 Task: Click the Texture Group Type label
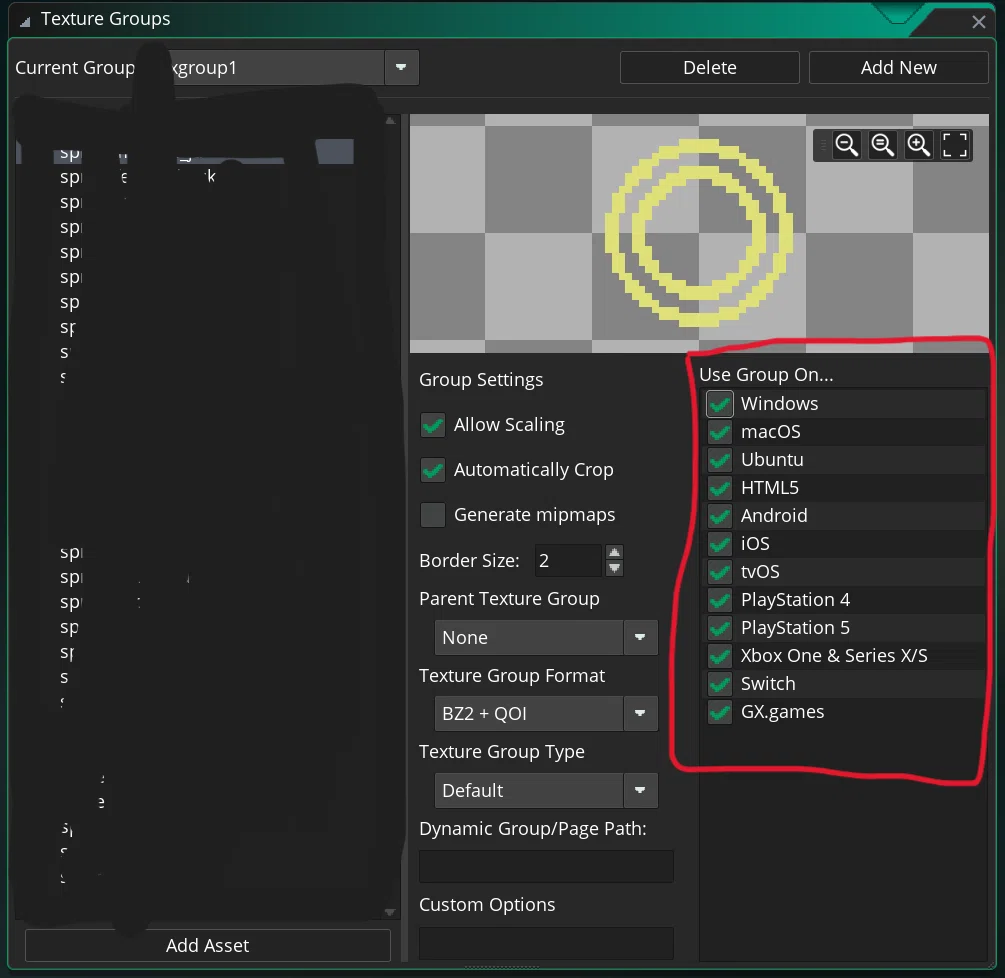click(502, 752)
